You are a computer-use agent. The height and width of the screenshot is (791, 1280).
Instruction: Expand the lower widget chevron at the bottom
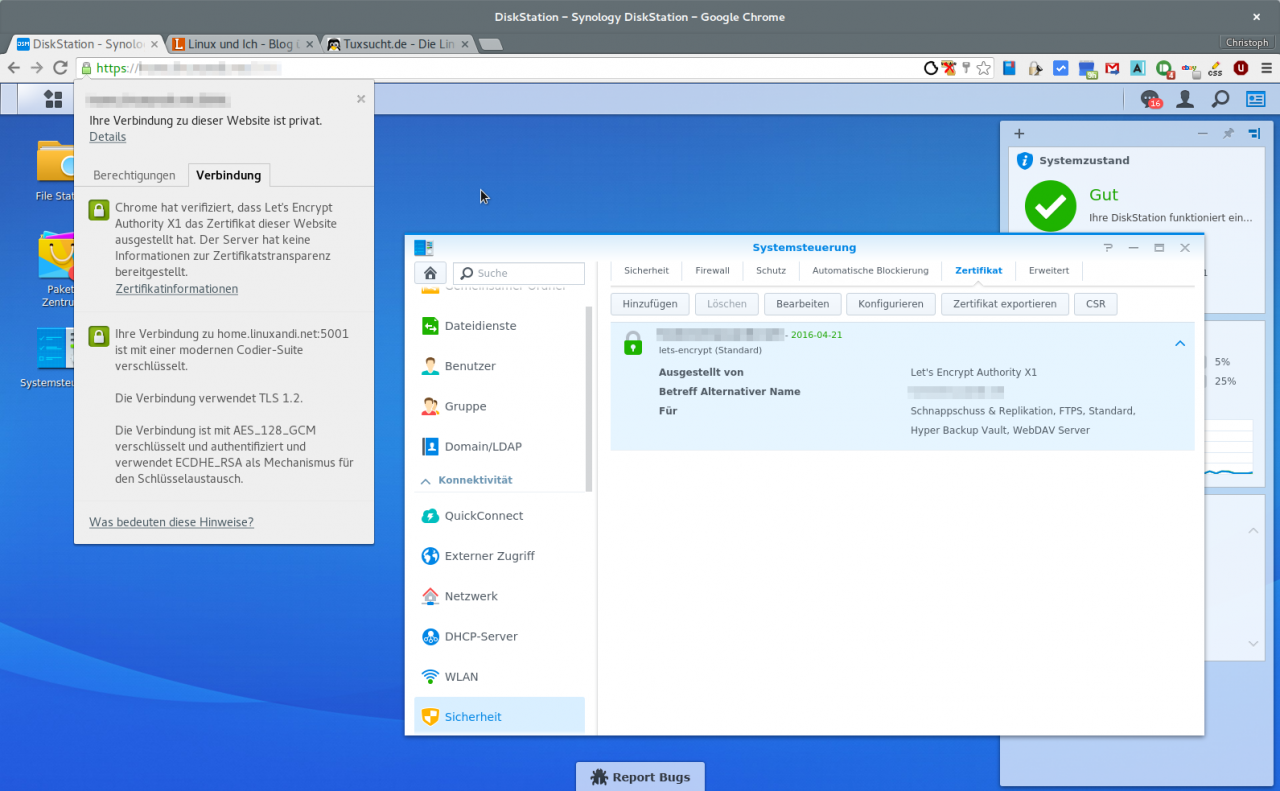[1253, 643]
